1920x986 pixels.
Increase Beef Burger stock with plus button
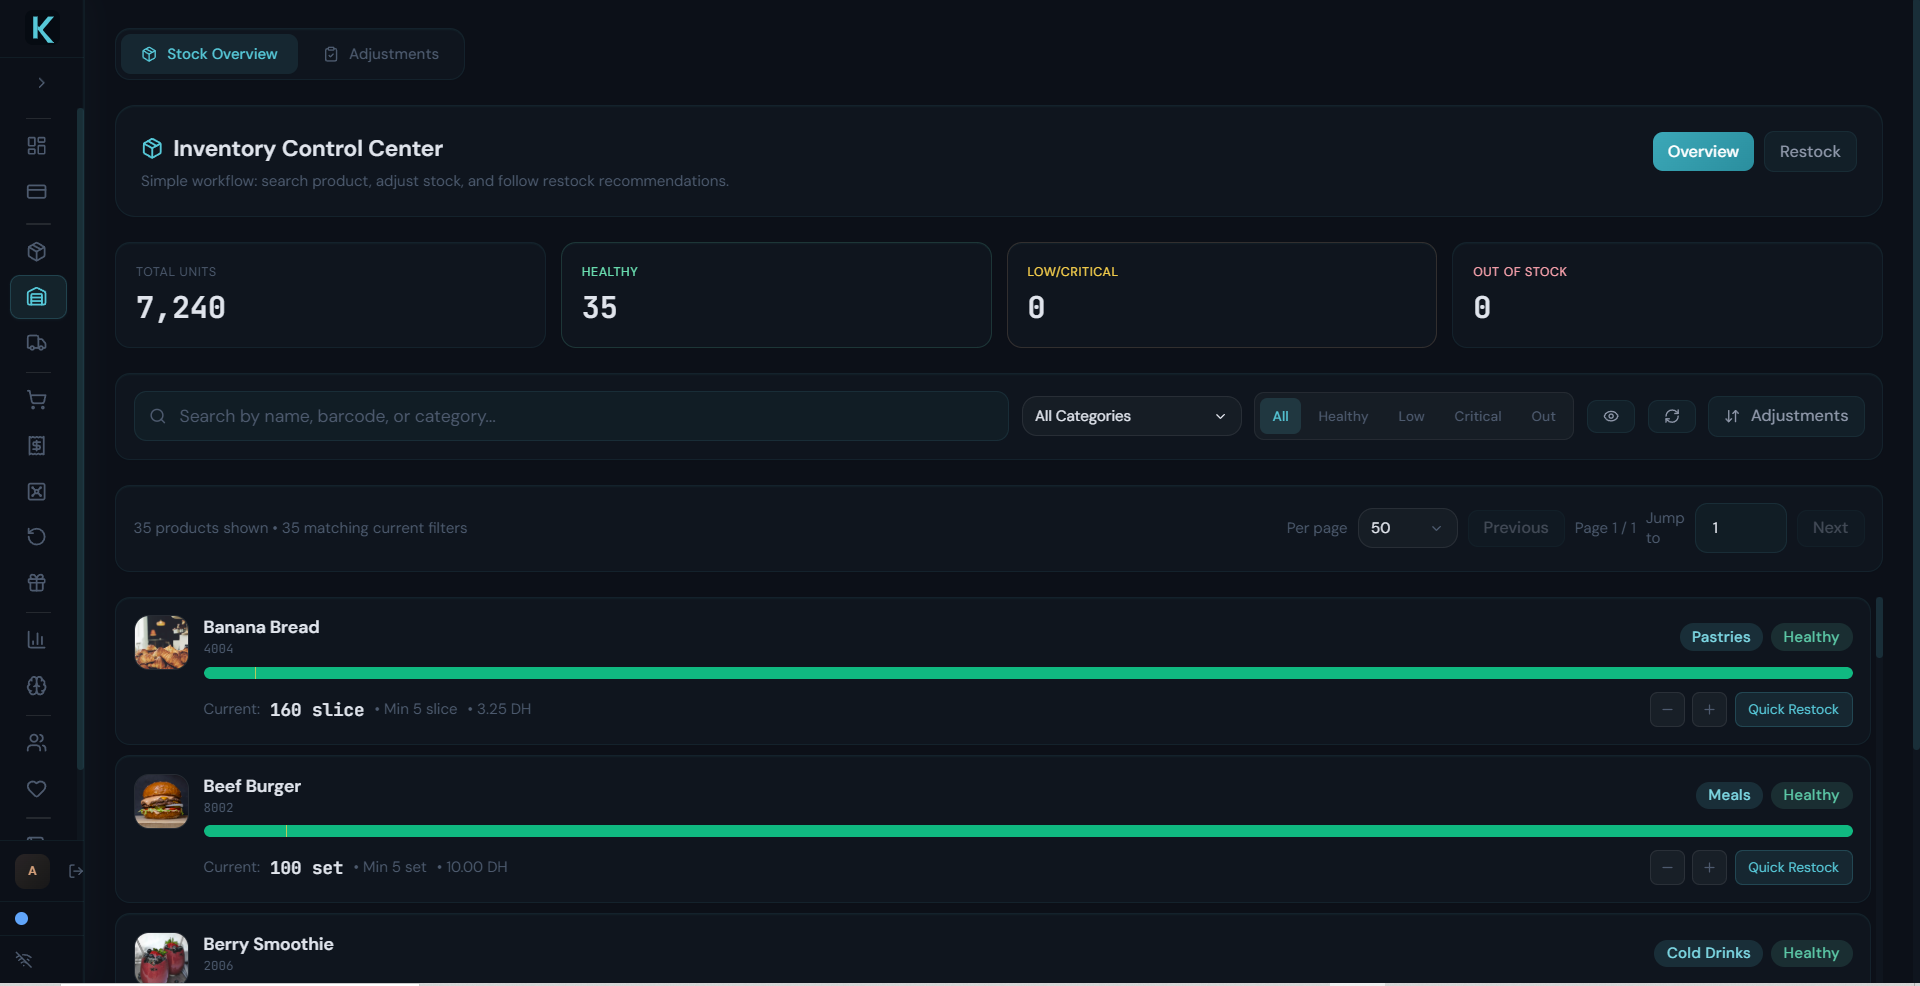[x=1709, y=867]
